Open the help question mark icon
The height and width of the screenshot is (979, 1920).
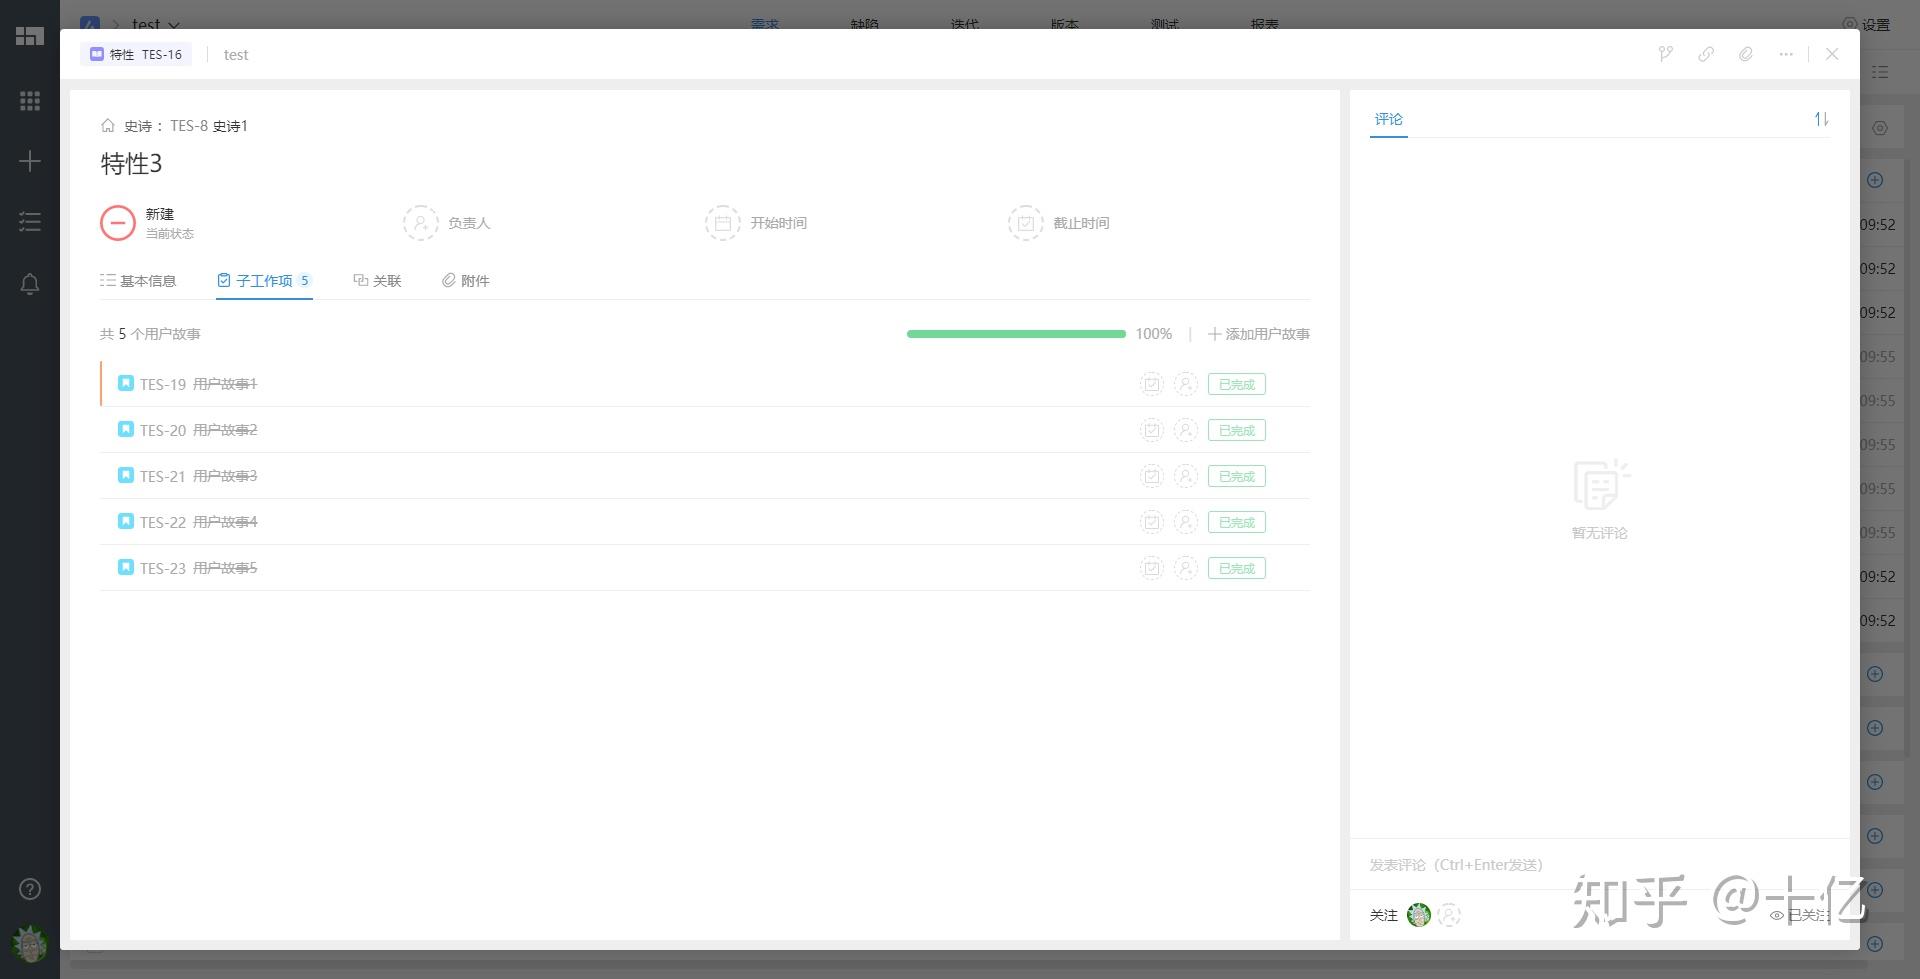coord(30,889)
